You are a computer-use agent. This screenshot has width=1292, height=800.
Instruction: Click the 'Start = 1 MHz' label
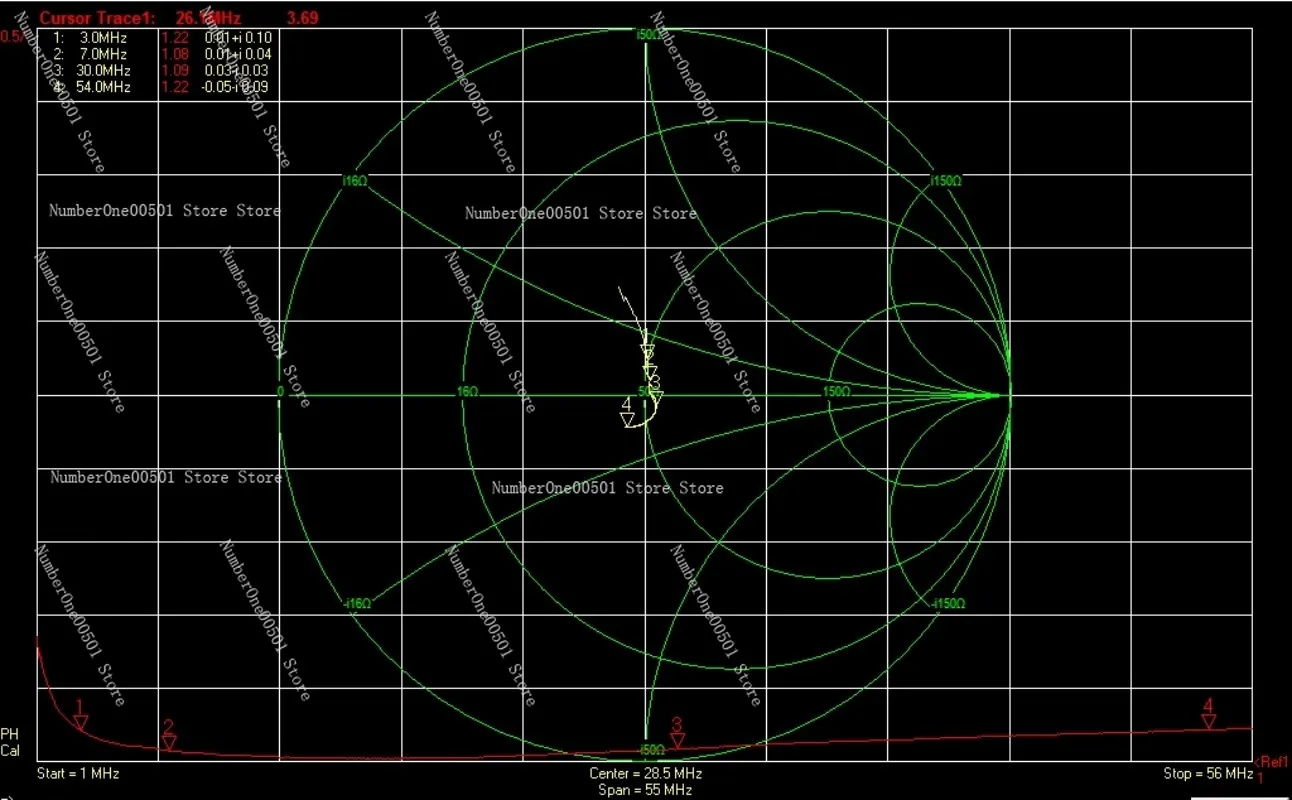78,774
